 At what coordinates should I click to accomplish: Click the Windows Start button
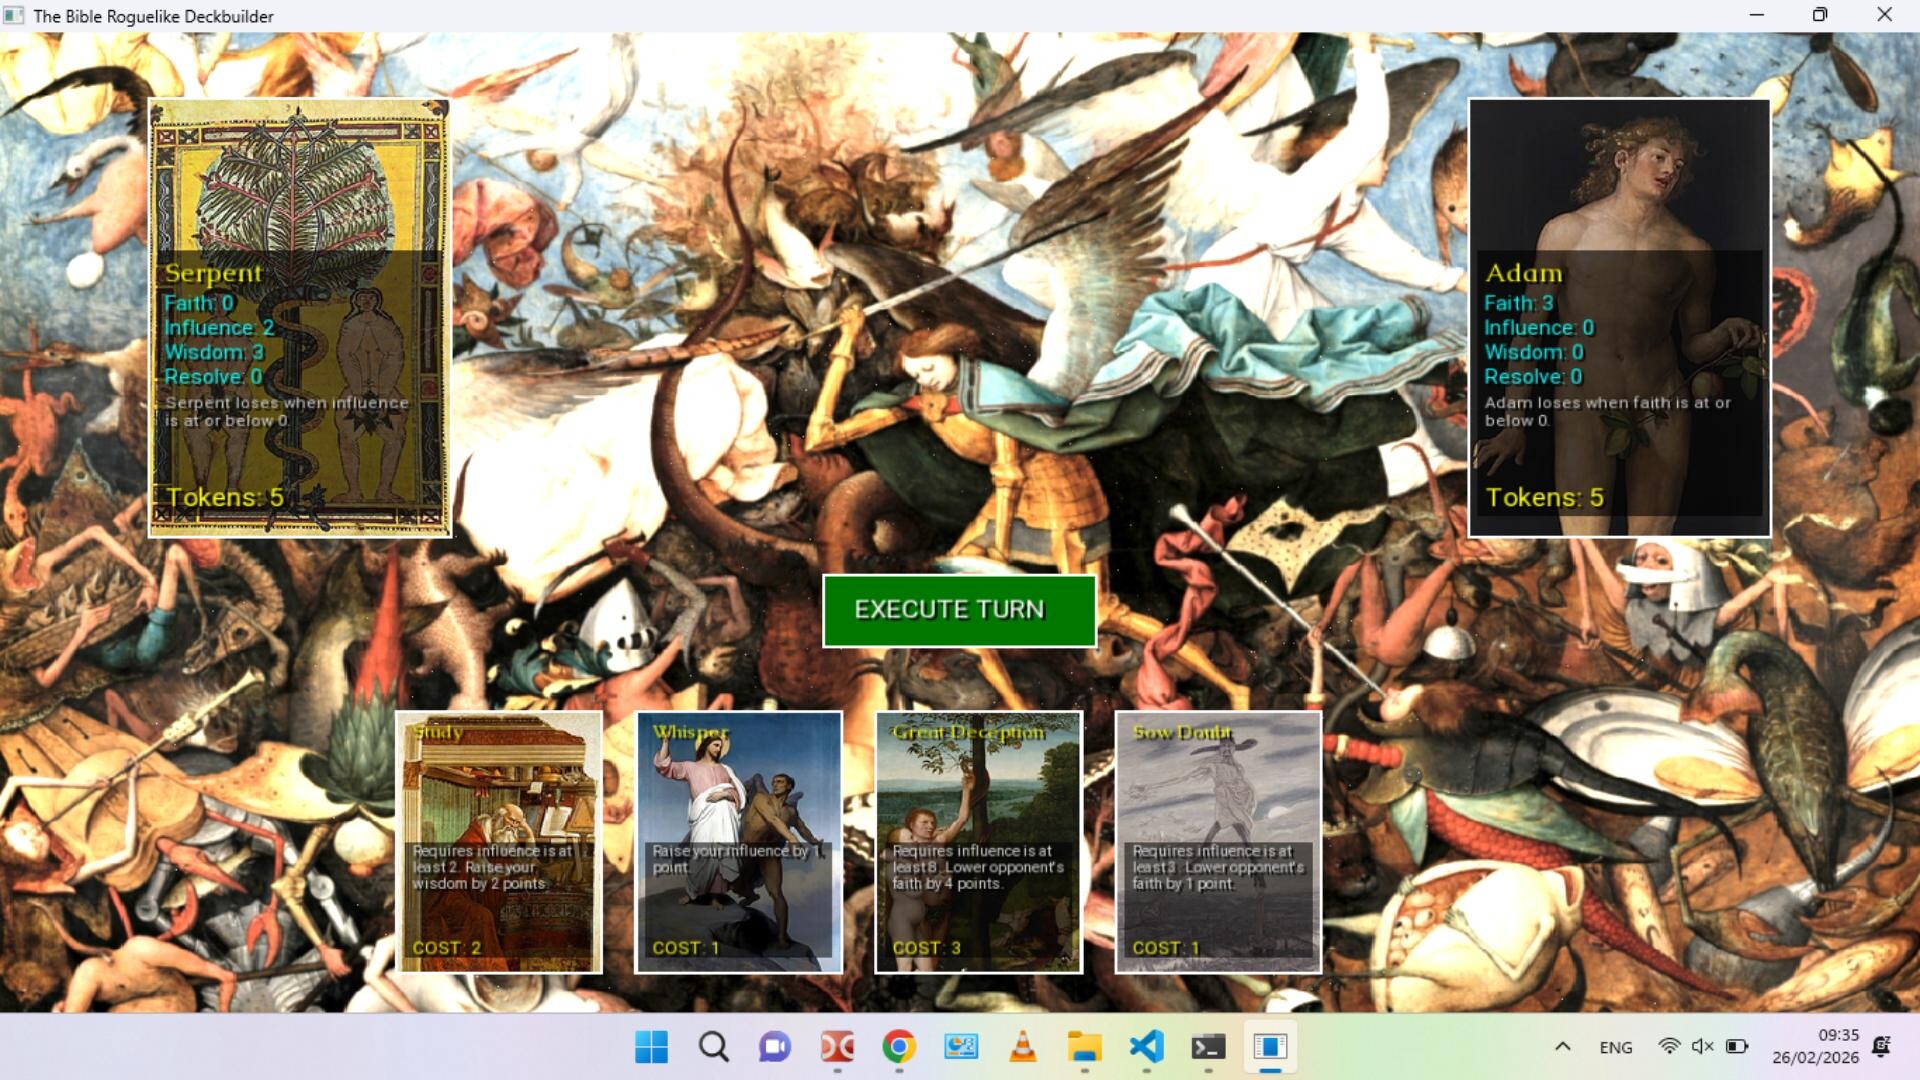click(652, 1047)
